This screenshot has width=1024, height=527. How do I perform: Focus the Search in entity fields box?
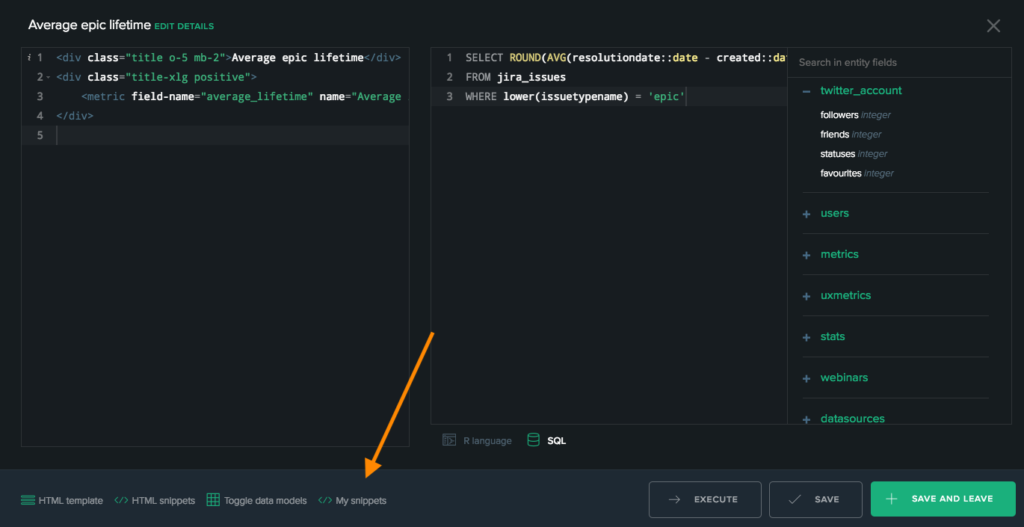coord(899,63)
